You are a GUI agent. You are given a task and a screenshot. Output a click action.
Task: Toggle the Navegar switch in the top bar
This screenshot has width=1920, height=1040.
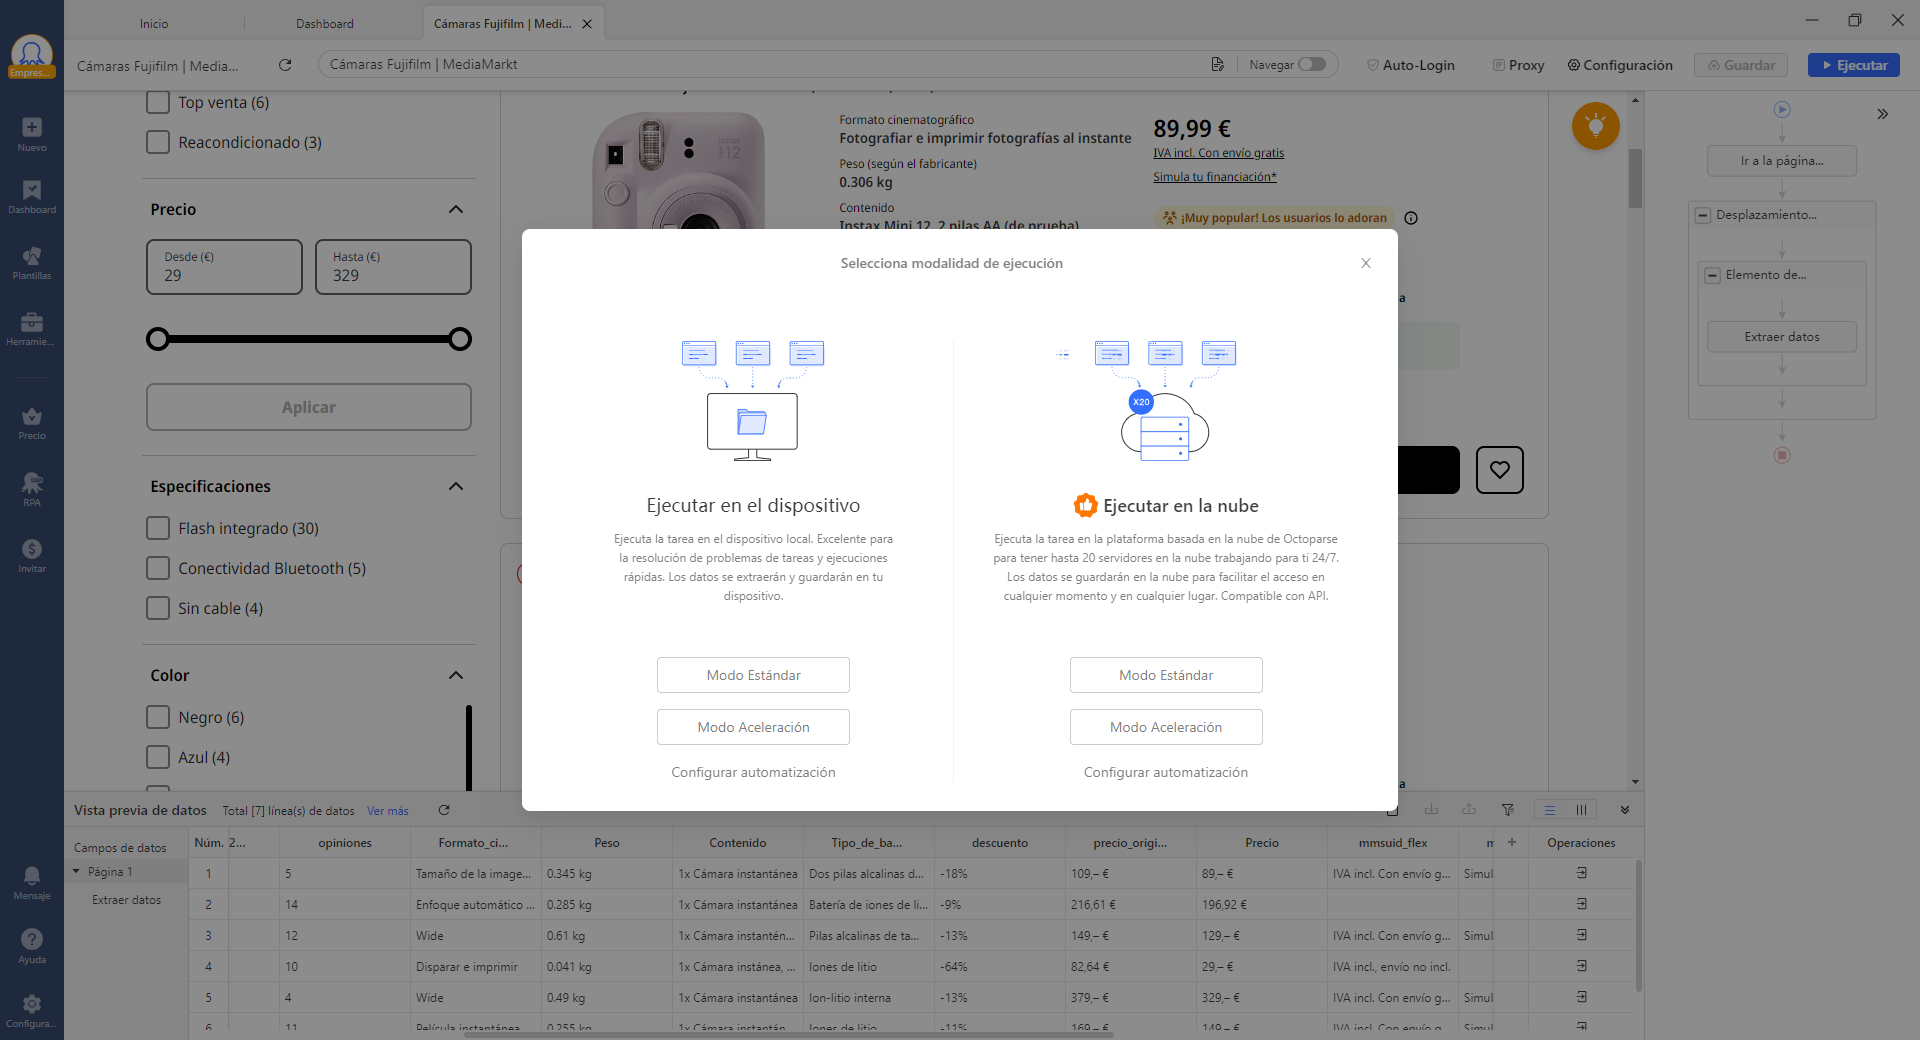1311,64
